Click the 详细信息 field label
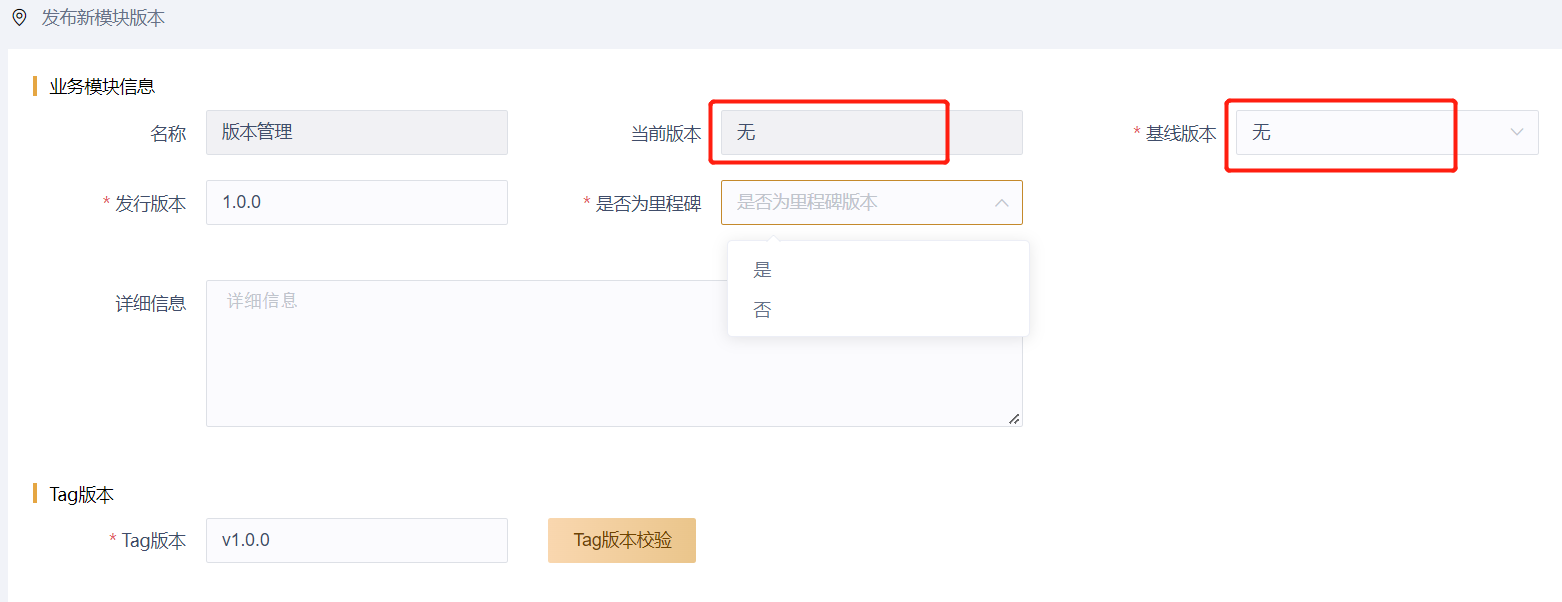 point(151,304)
